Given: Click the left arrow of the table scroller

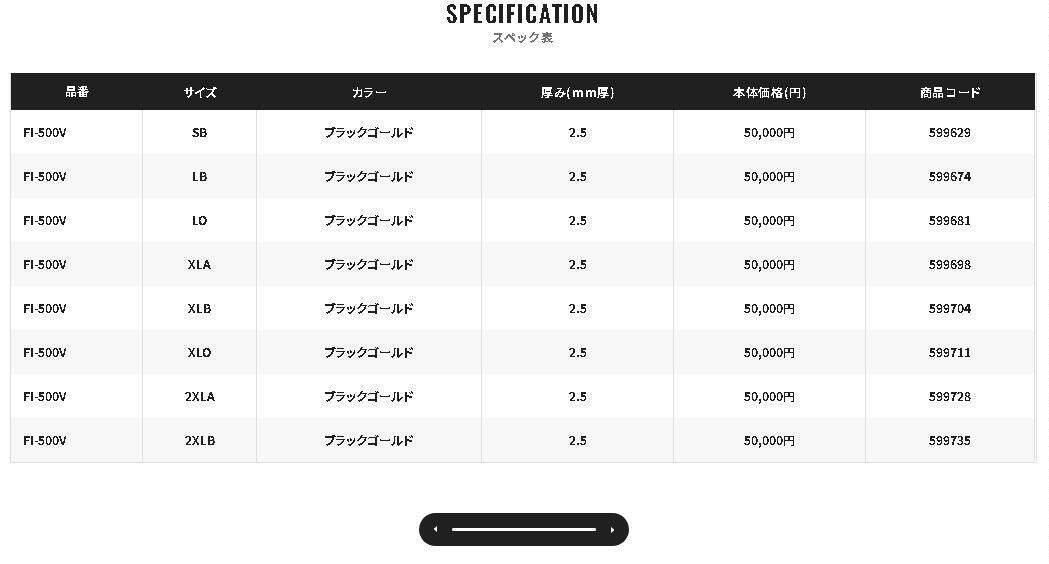Looking at the screenshot, I should (x=436, y=530).
